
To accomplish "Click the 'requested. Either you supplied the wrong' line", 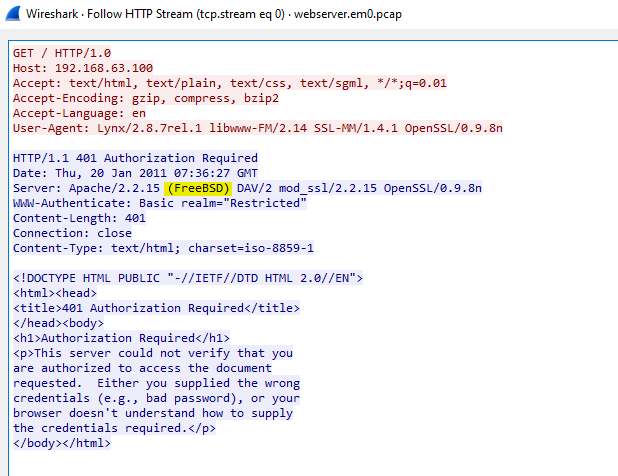I will 156,383.
